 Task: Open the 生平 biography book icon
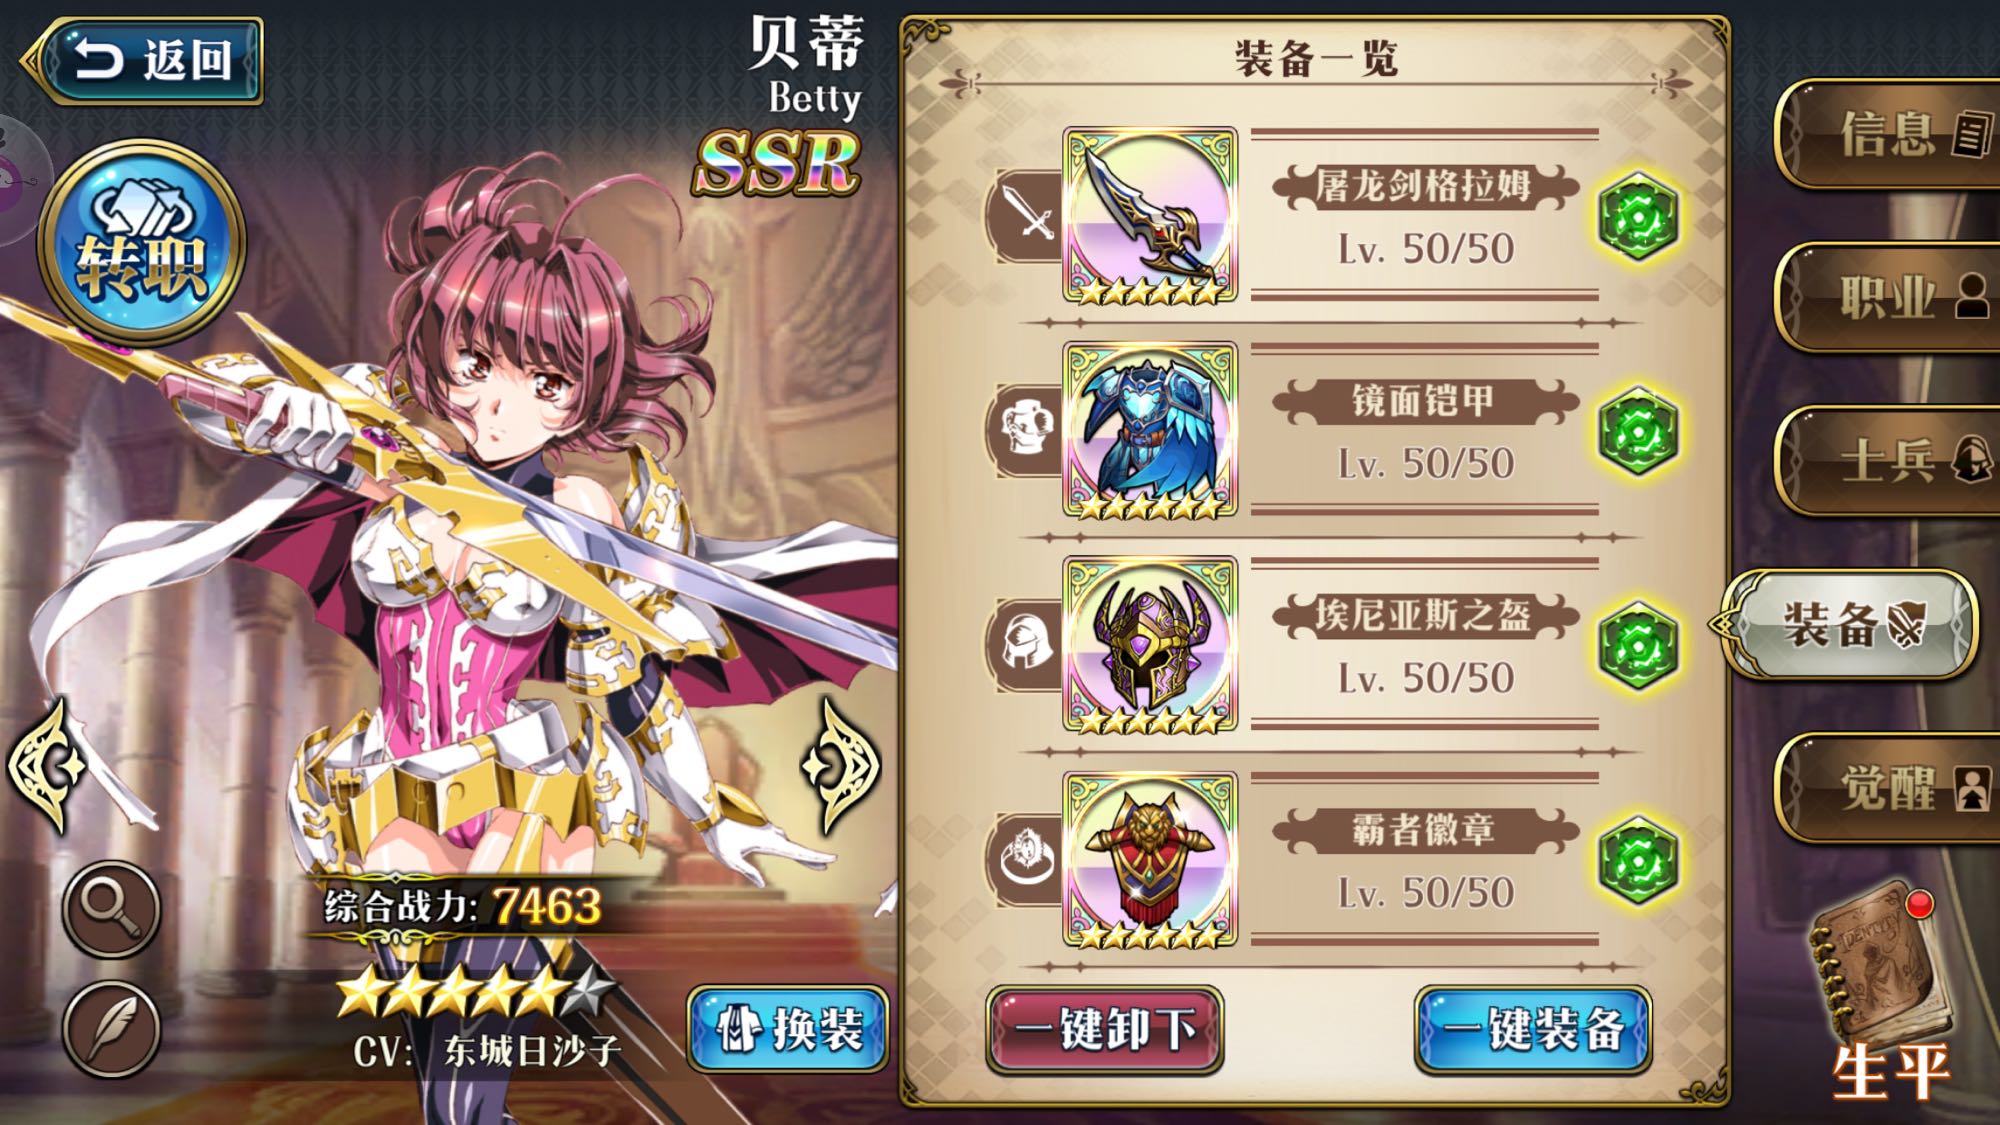tap(1882, 990)
